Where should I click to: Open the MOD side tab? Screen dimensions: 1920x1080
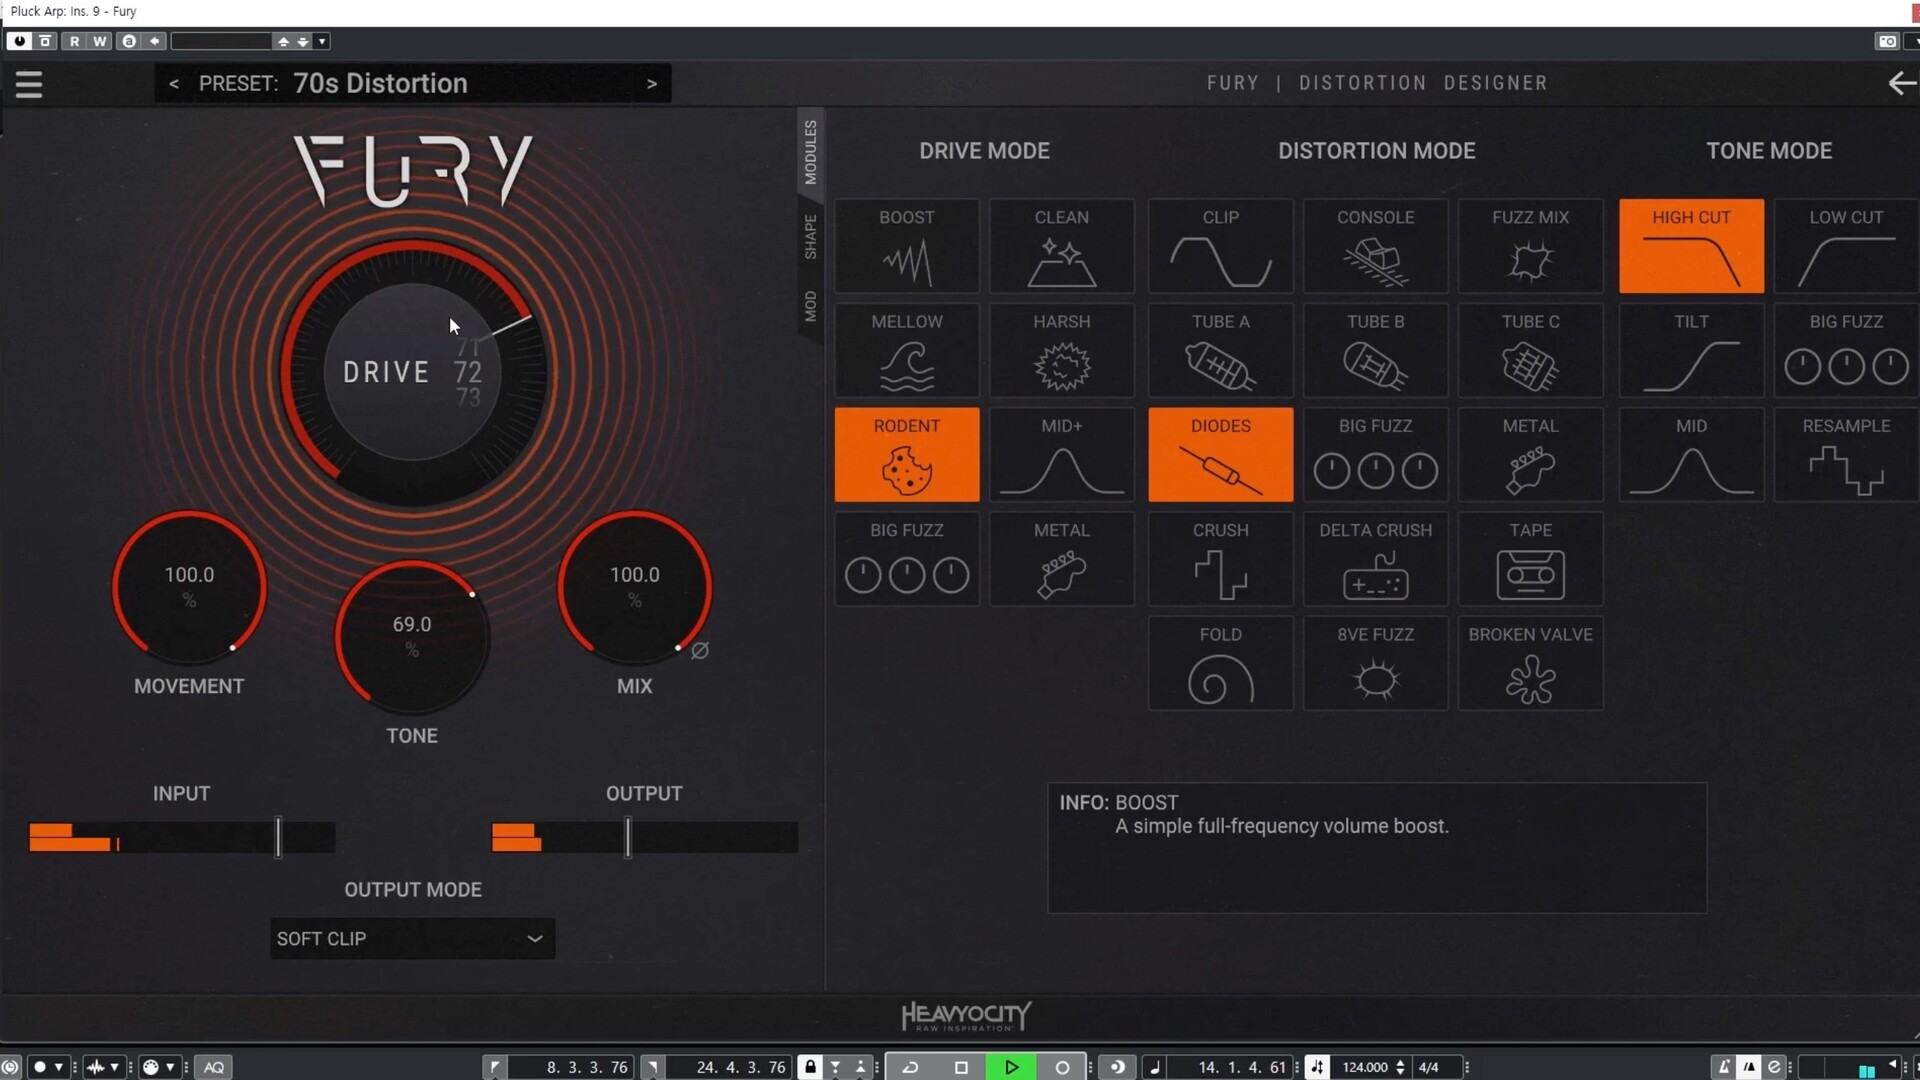[x=810, y=306]
